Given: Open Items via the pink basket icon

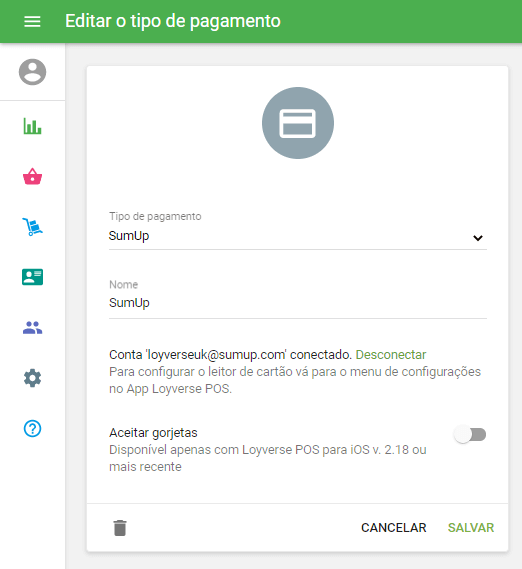Looking at the screenshot, I should pyautogui.click(x=32, y=176).
